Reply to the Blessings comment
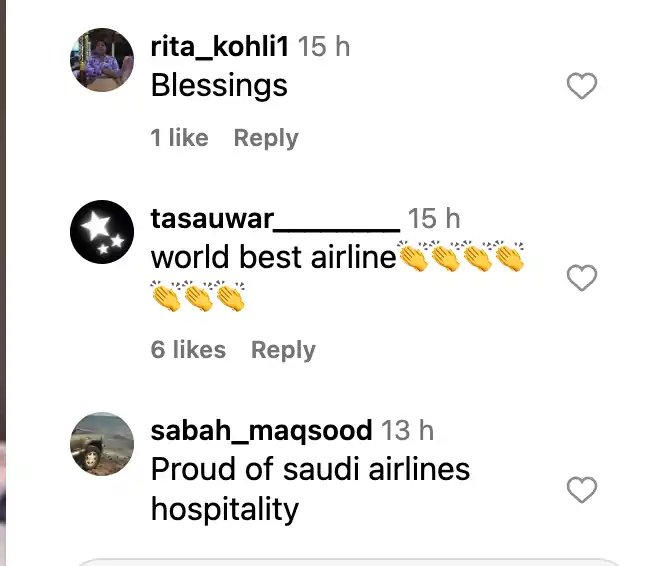The width and height of the screenshot is (658, 566). coord(266,138)
